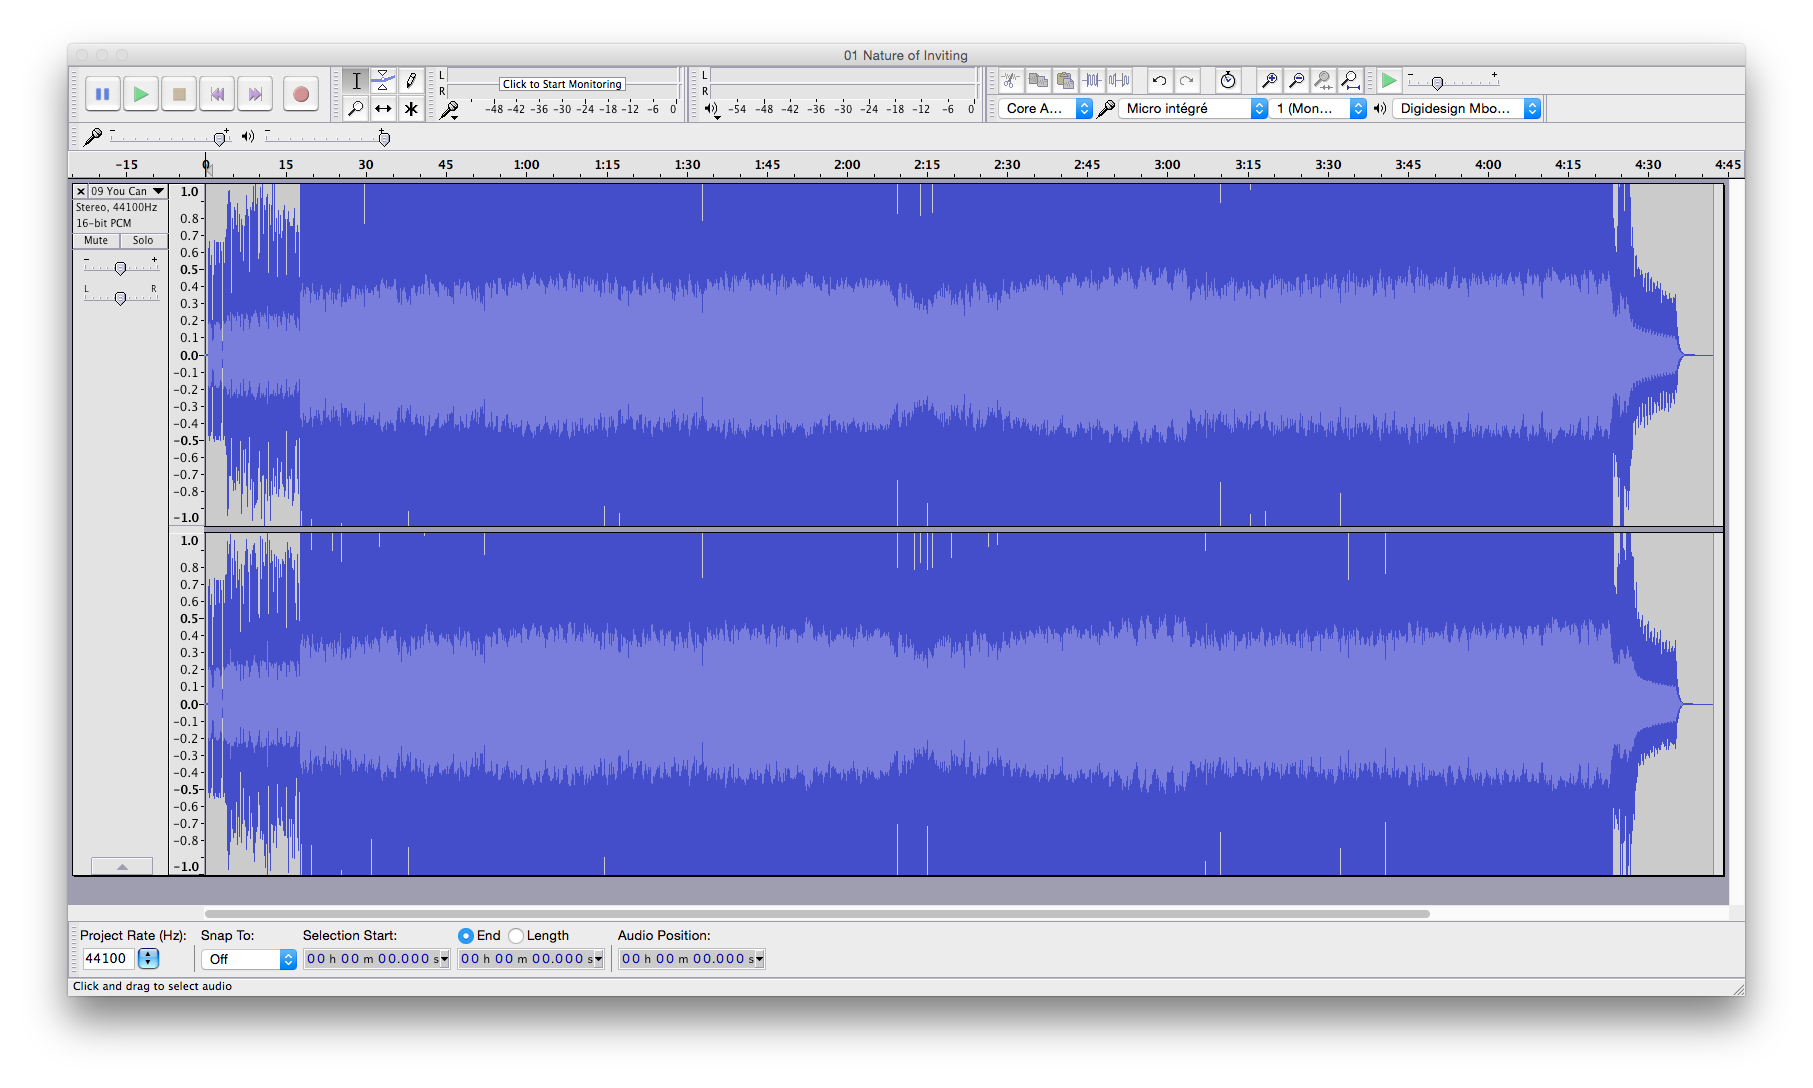Activate the Zoom tool
The width and height of the screenshot is (1813, 1088).
(355, 108)
